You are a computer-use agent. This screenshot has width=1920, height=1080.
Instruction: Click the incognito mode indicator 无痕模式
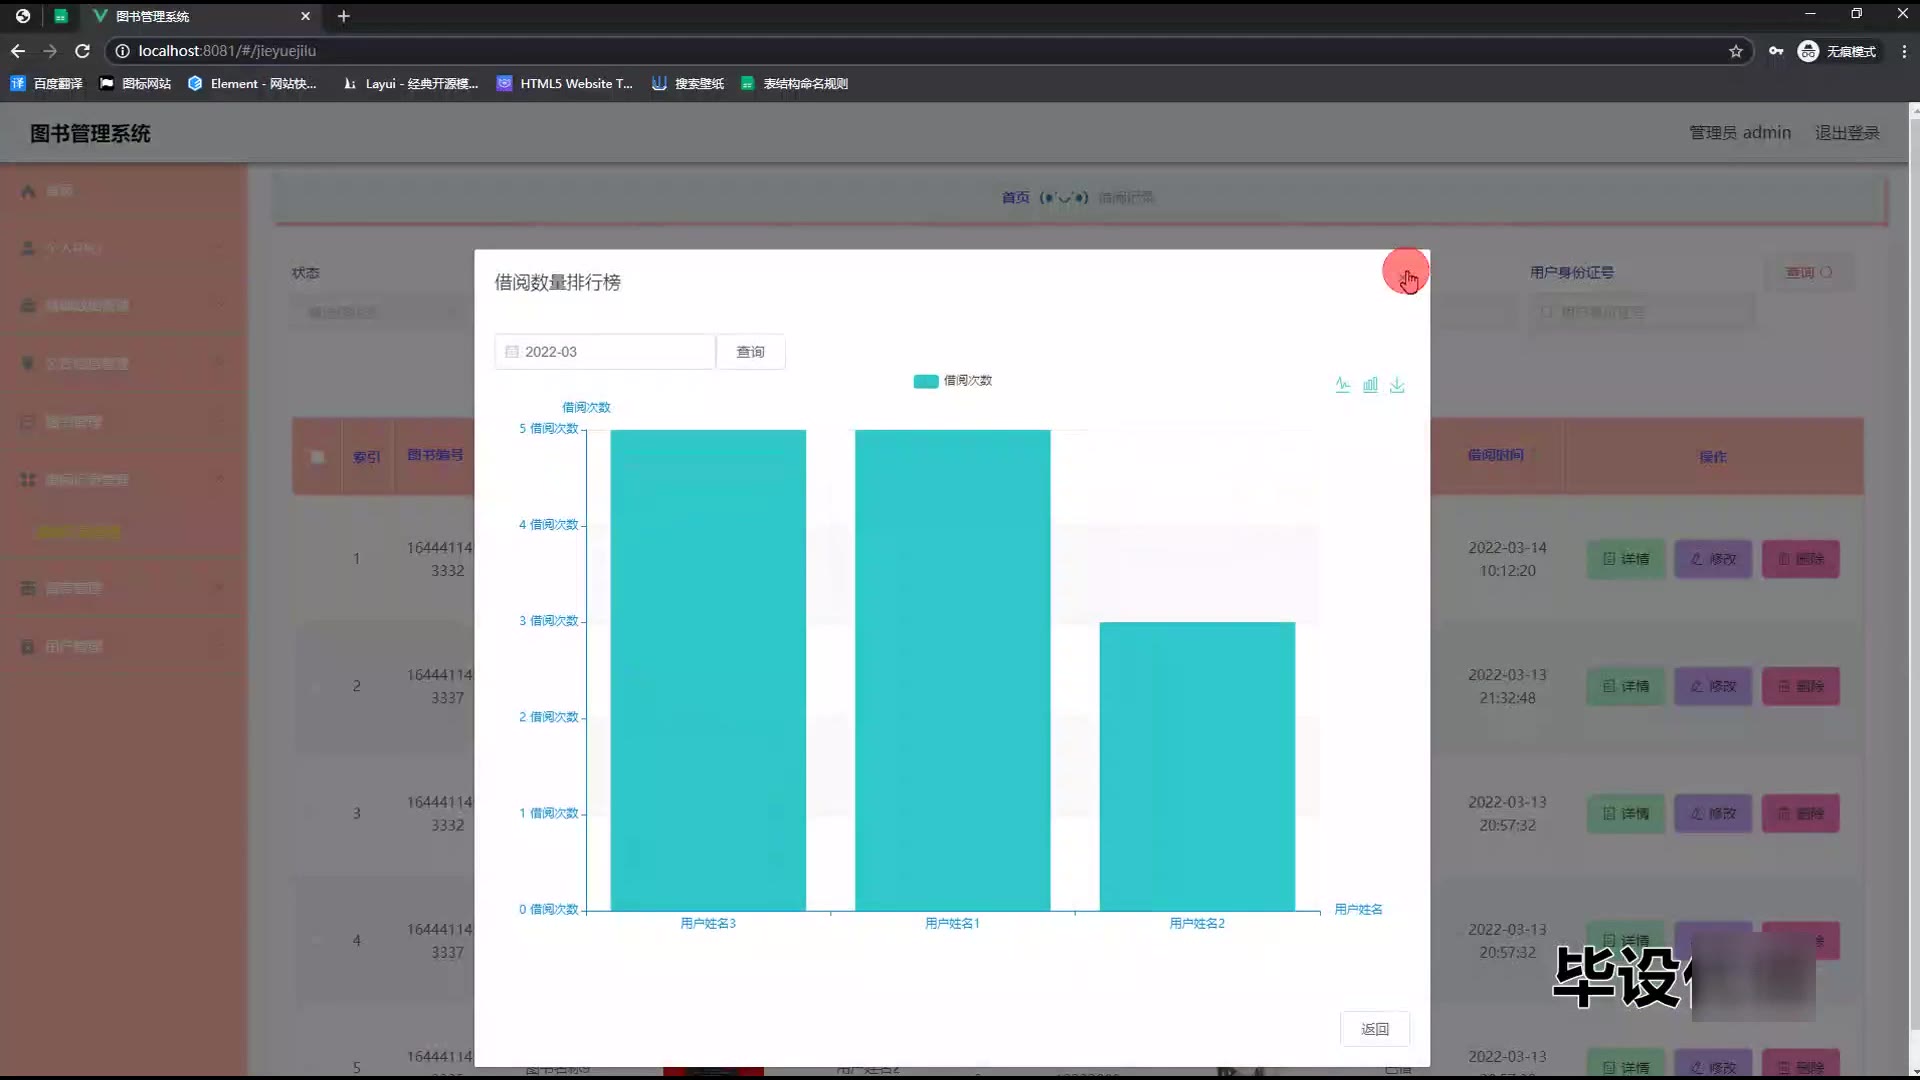pyautogui.click(x=1837, y=51)
